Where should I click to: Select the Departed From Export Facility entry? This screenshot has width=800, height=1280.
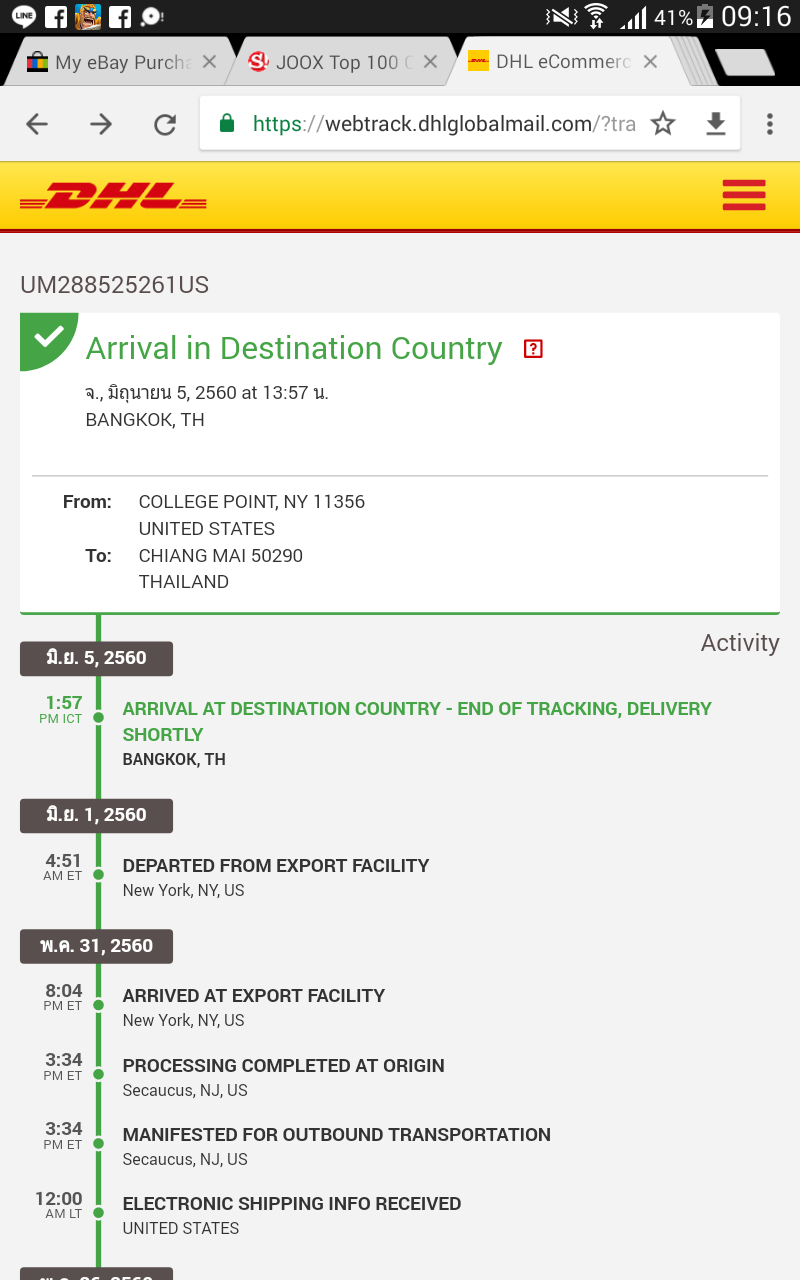click(276, 877)
